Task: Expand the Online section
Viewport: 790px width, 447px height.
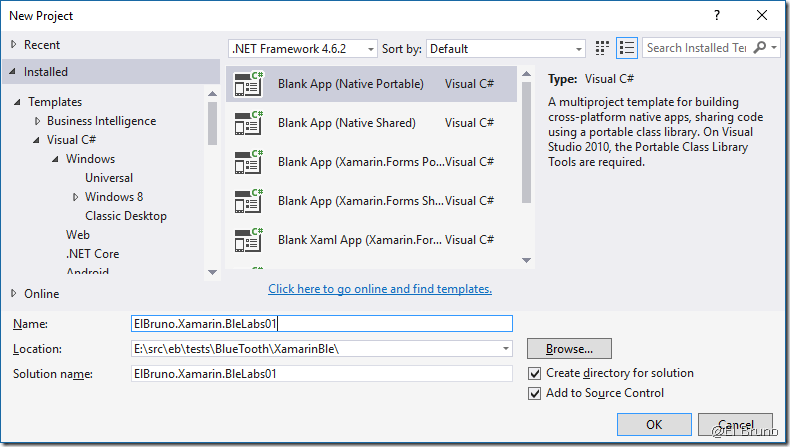Action: (x=13, y=294)
